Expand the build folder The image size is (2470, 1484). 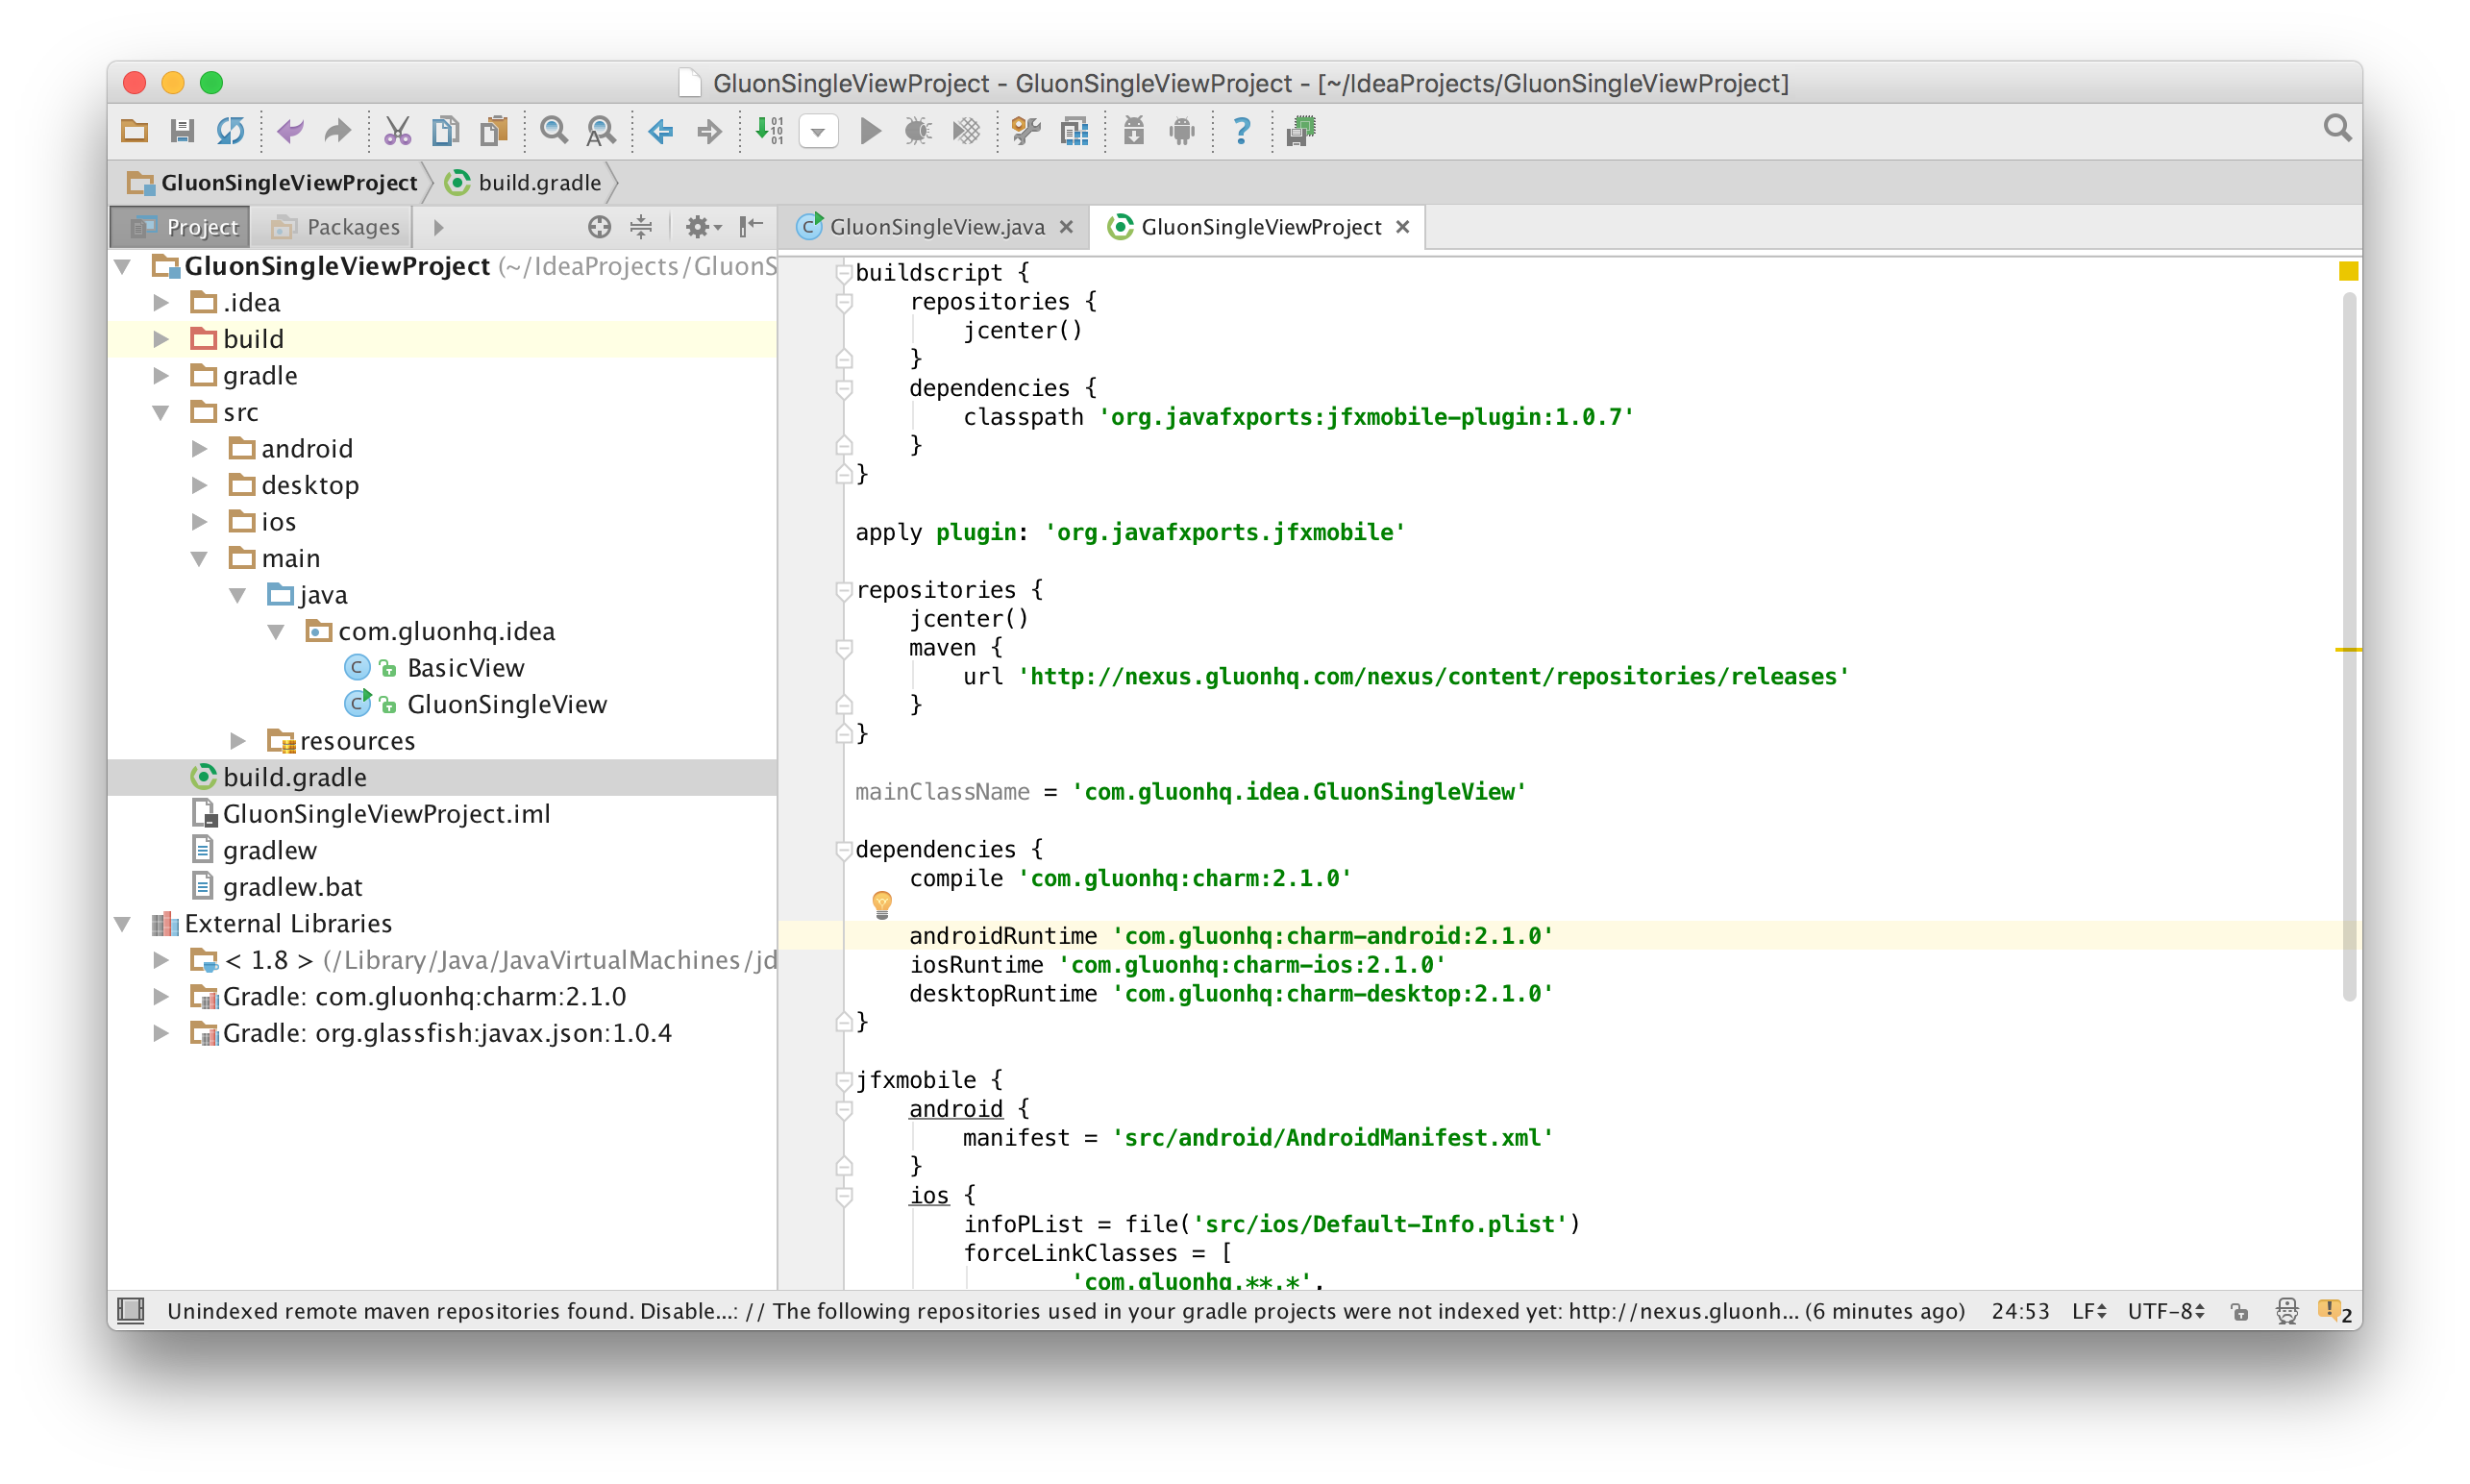[160, 339]
